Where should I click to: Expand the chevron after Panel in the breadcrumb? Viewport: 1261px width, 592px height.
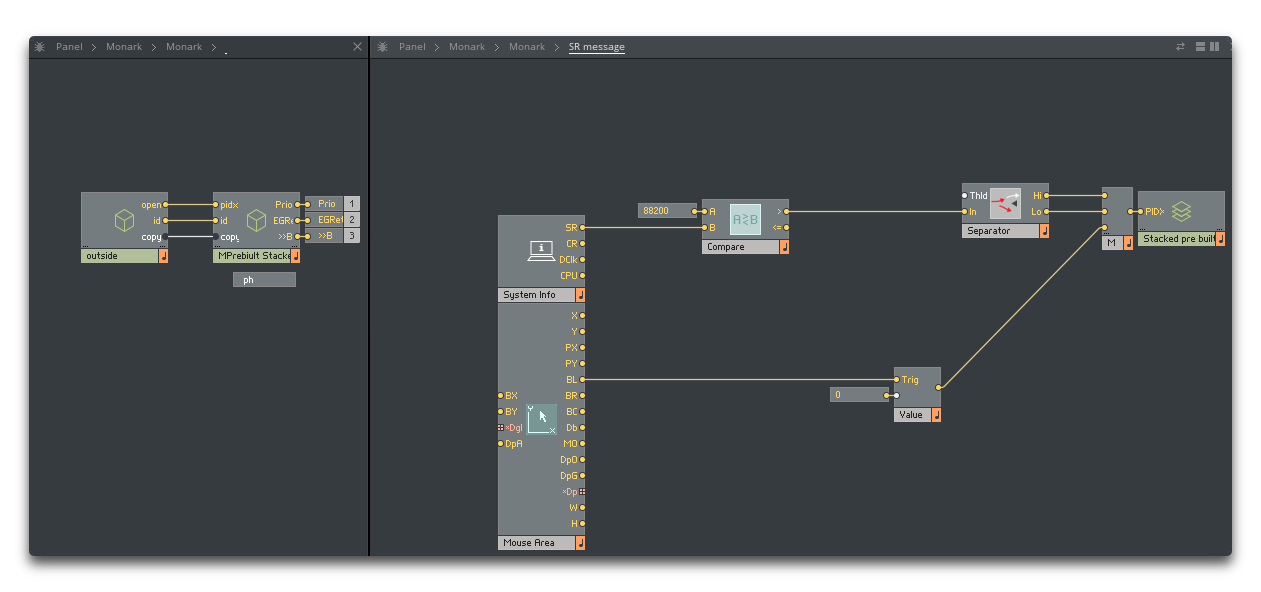(x=435, y=46)
